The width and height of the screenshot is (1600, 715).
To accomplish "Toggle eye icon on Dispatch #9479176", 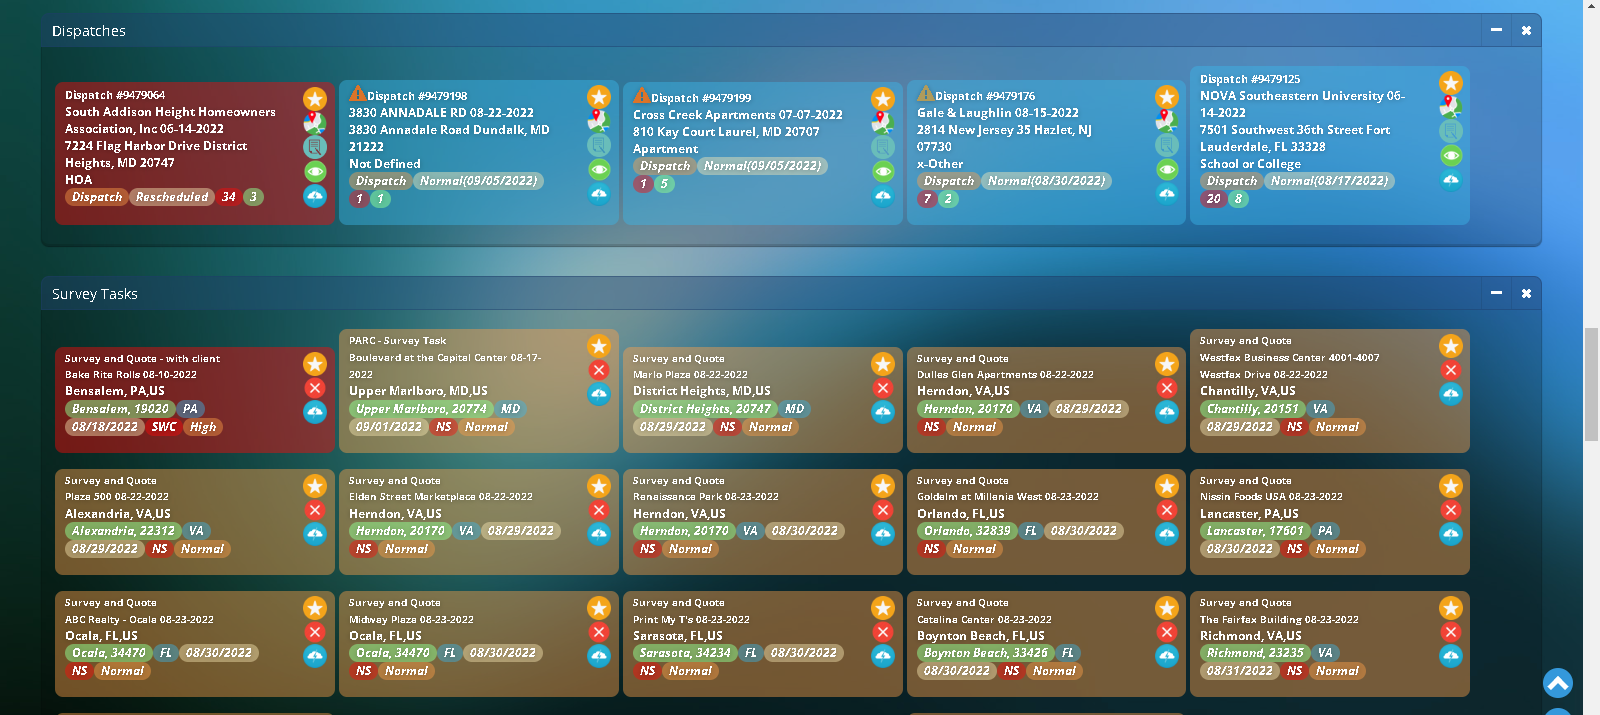I will point(1167,169).
